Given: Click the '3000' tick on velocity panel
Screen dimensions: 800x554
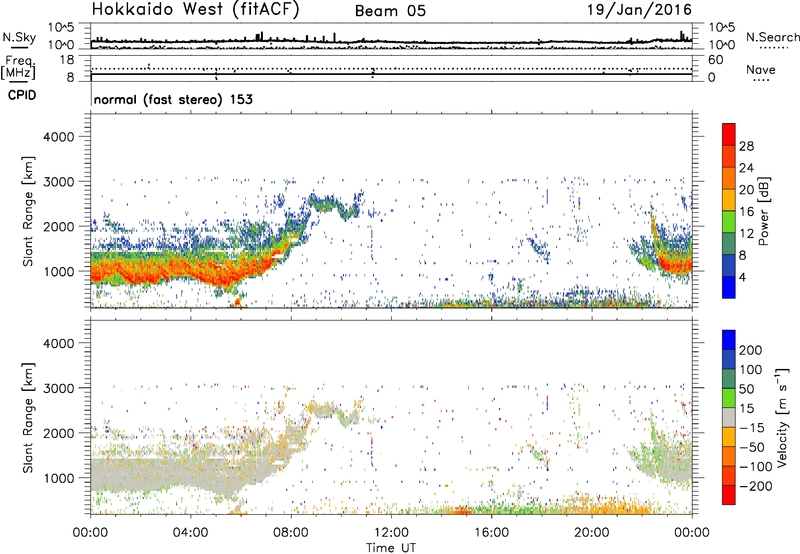Looking at the screenshot, I should [x=58, y=388].
